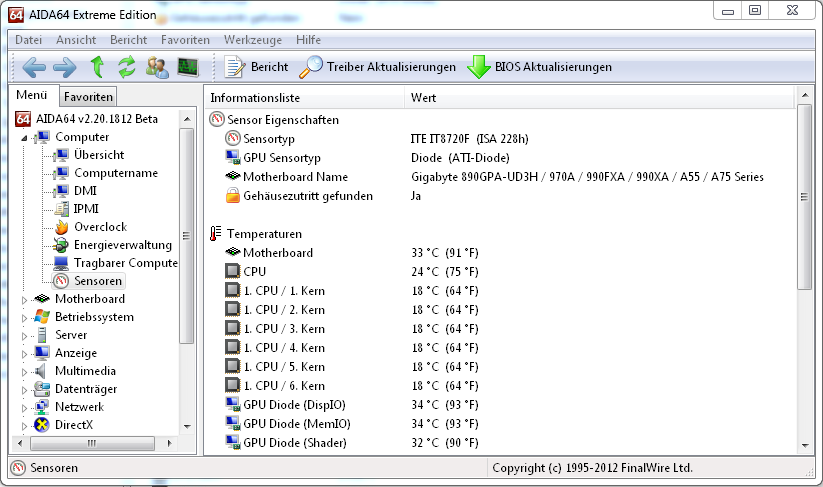Open the Ansicht menu

(76, 40)
